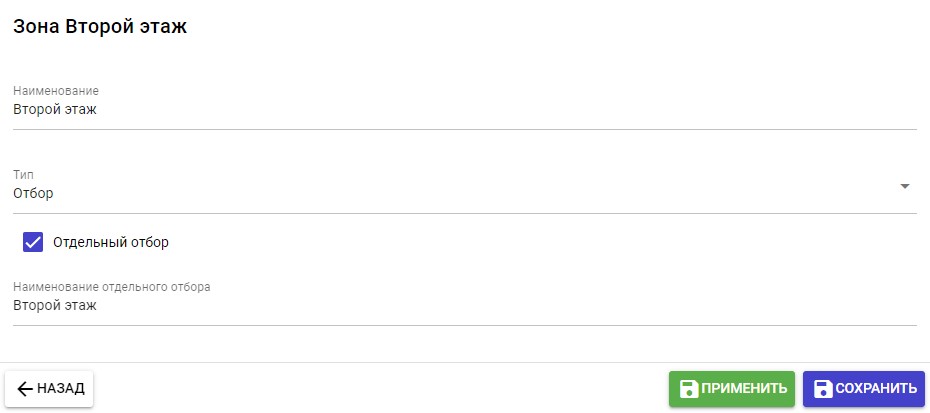Click the Второй этаж text in the Наименование field
The width and height of the screenshot is (930, 413).
[55, 109]
